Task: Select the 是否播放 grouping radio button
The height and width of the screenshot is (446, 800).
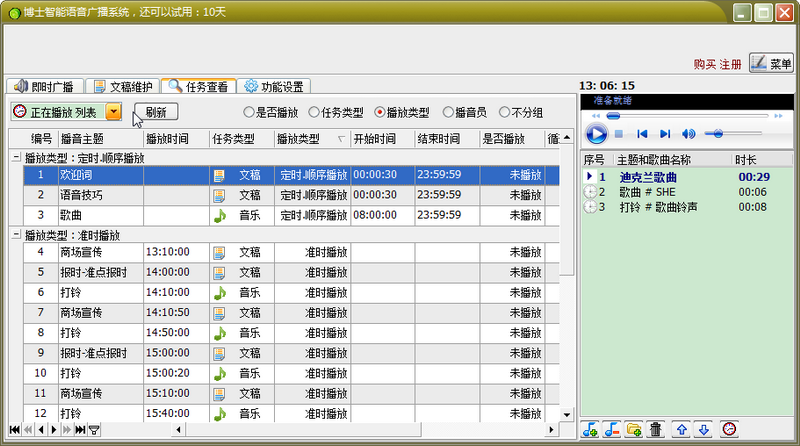Action: [x=248, y=112]
